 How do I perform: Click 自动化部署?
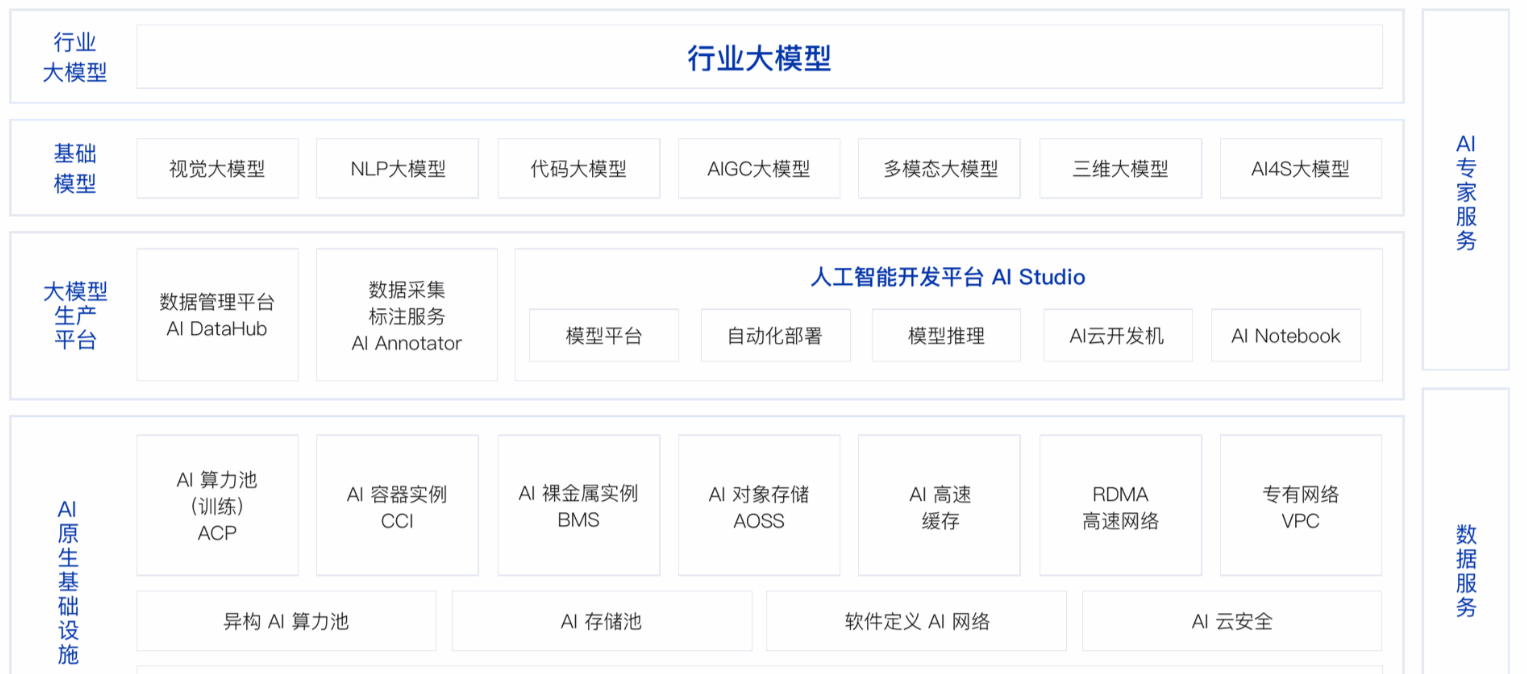pyautogui.click(x=775, y=335)
